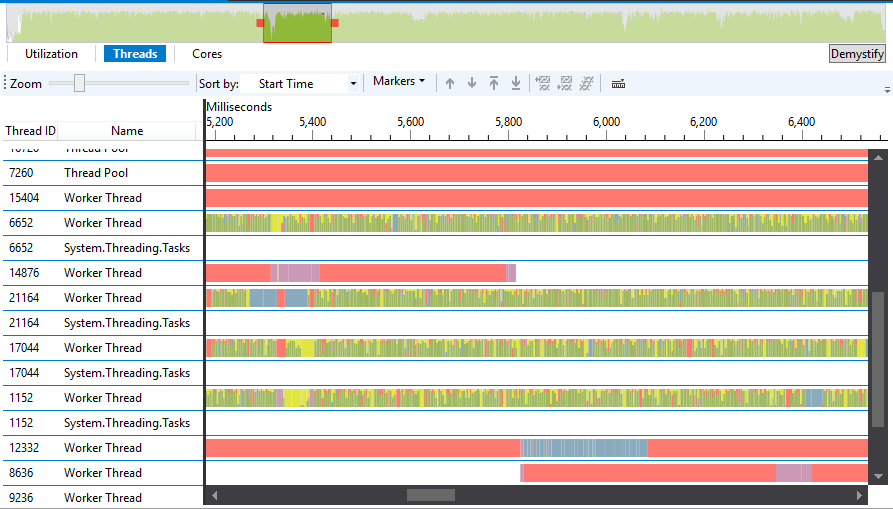Click the purple segment in thread 14876 timeline

(295, 273)
